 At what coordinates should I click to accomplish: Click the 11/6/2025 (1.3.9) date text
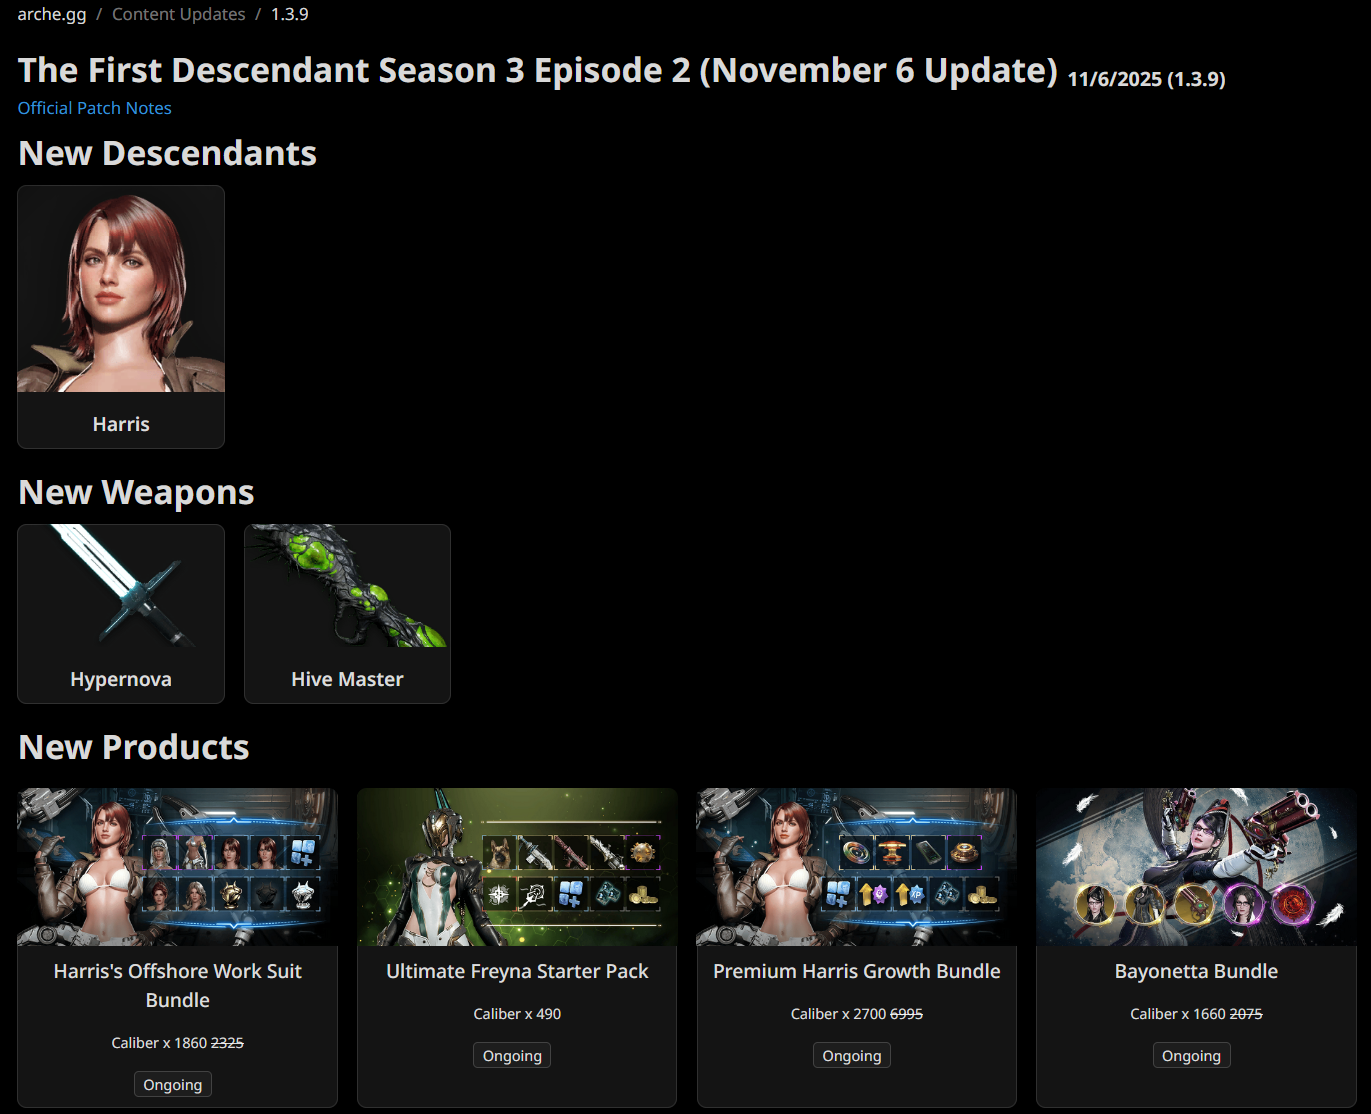[x=1146, y=79]
